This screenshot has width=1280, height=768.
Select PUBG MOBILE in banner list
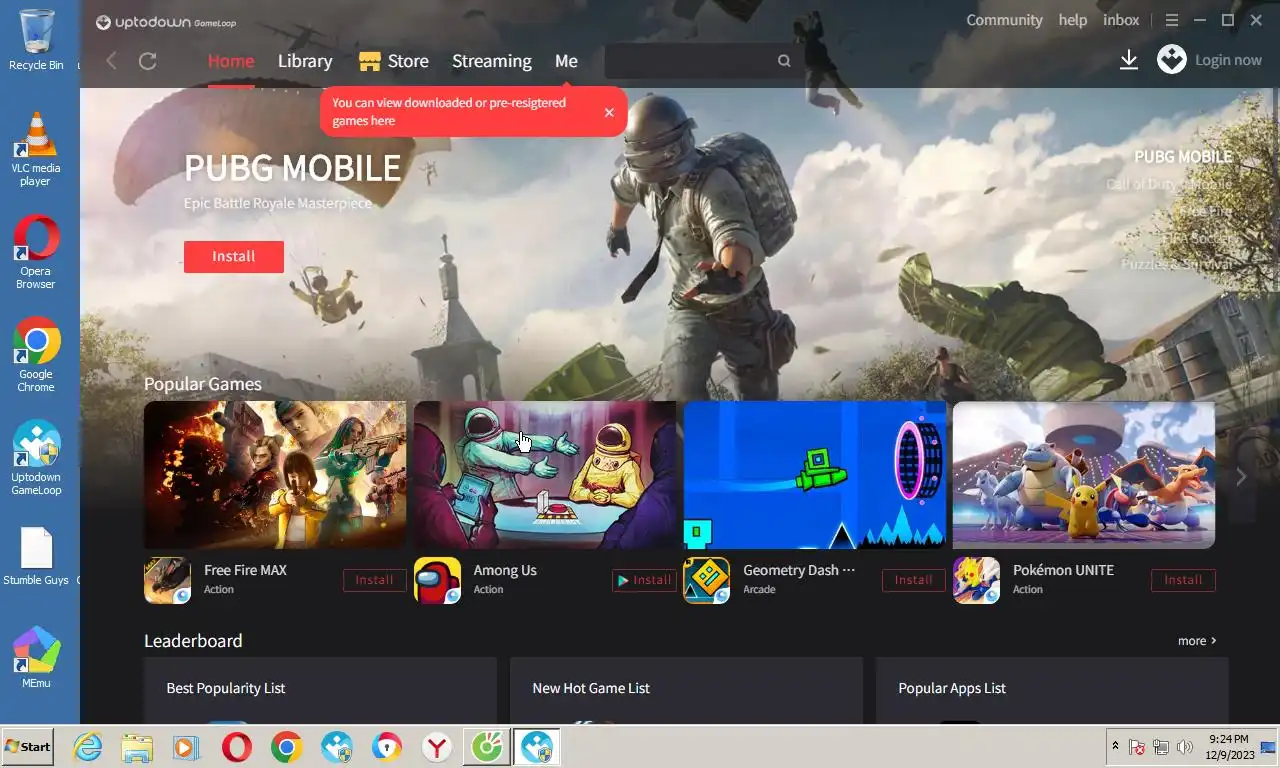coord(1183,157)
